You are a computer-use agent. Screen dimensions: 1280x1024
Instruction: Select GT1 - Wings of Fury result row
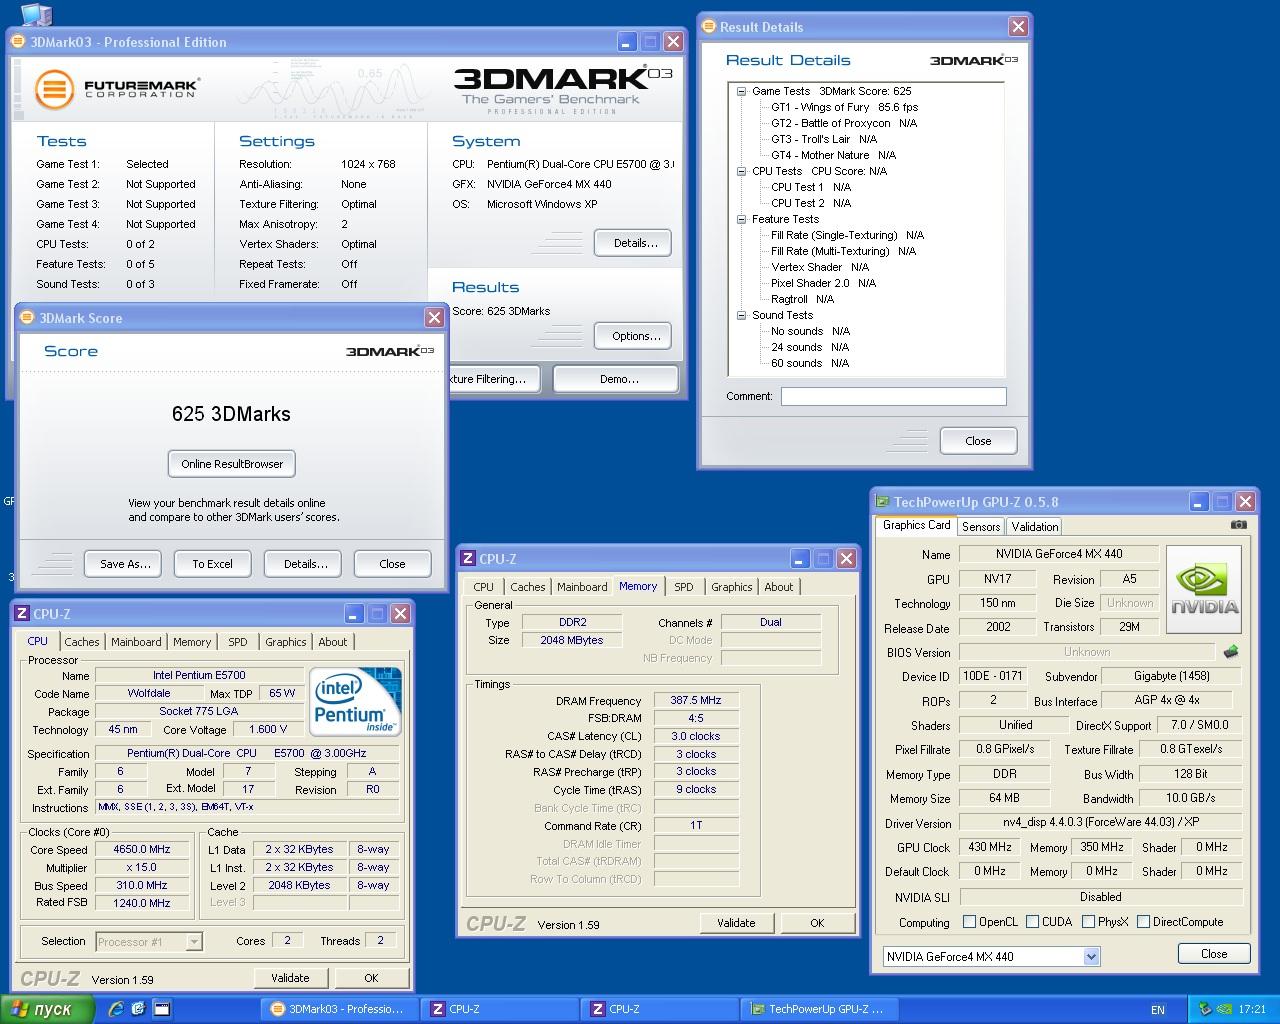(844, 107)
